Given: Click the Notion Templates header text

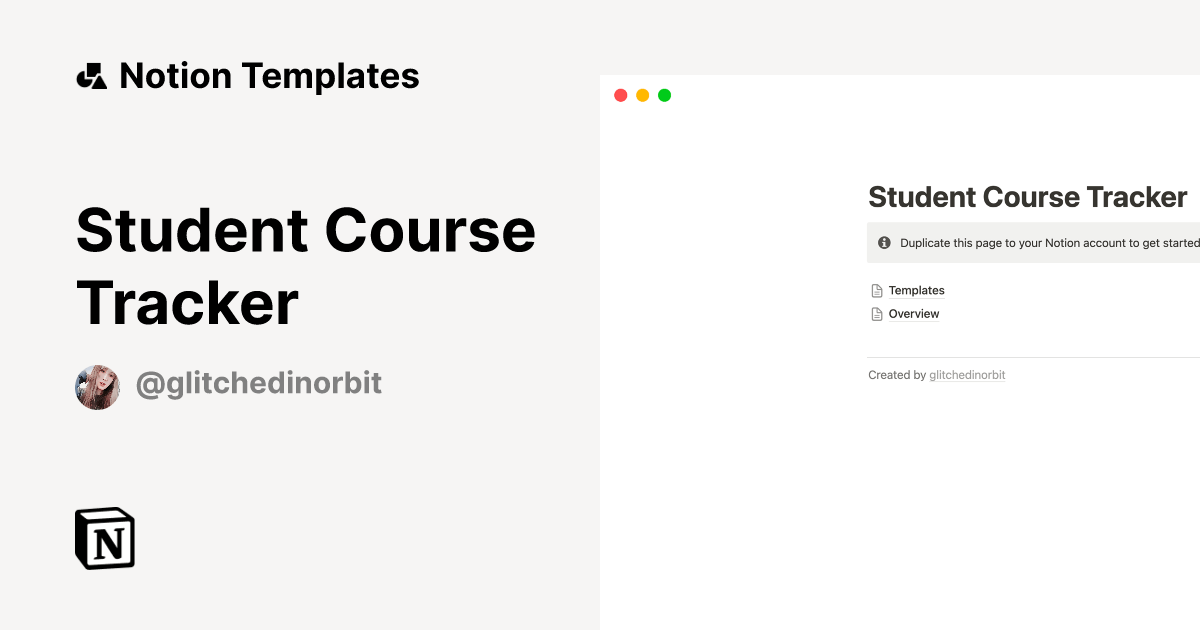Looking at the screenshot, I should coord(269,76).
